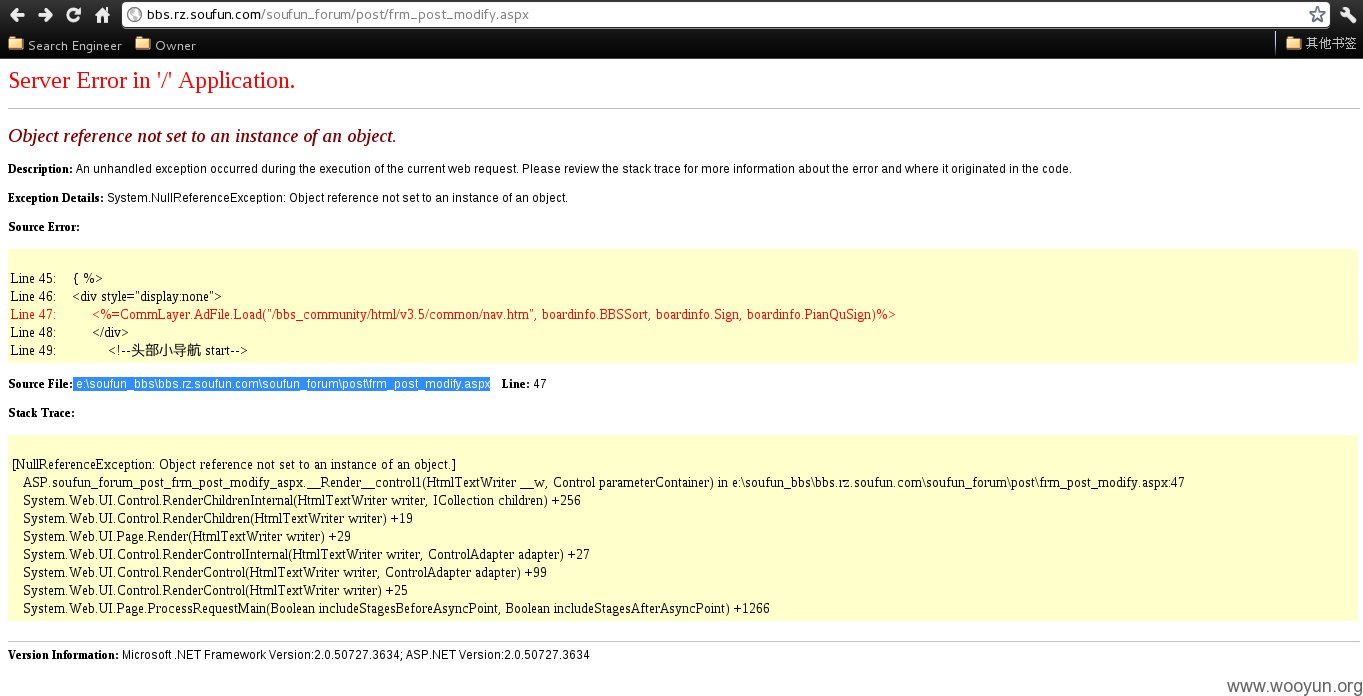Click the ProcessRequestMain +1266 trace line
The image size is (1363, 696).
coord(396,609)
